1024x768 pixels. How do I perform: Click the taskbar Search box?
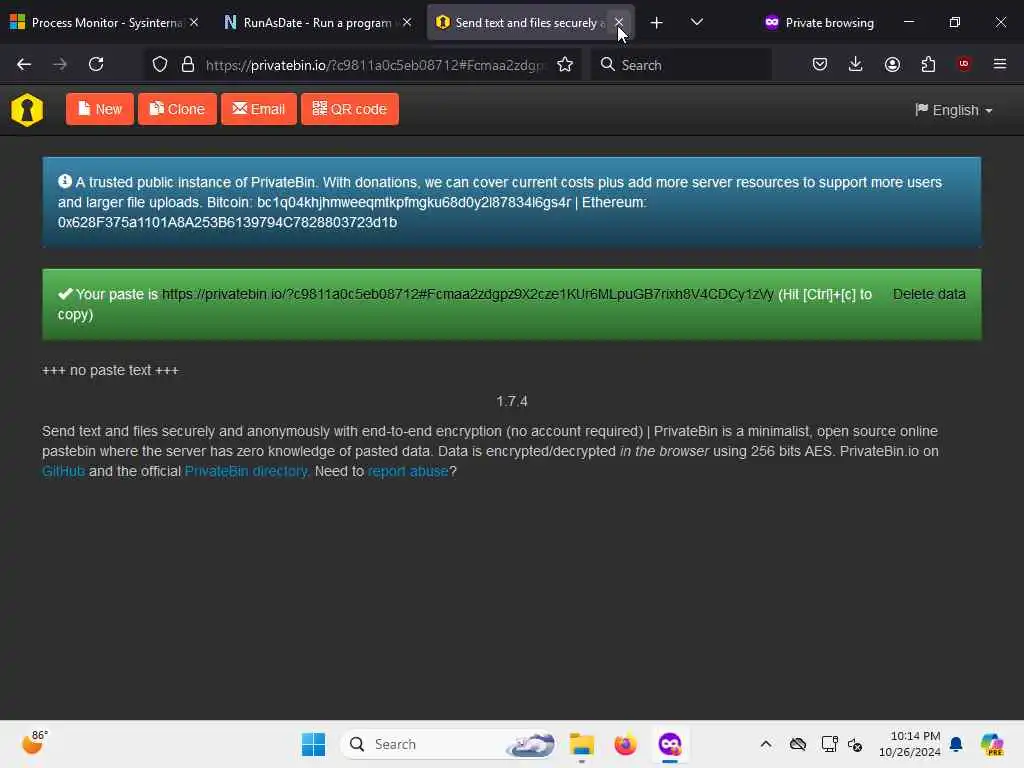pyautogui.click(x=448, y=744)
